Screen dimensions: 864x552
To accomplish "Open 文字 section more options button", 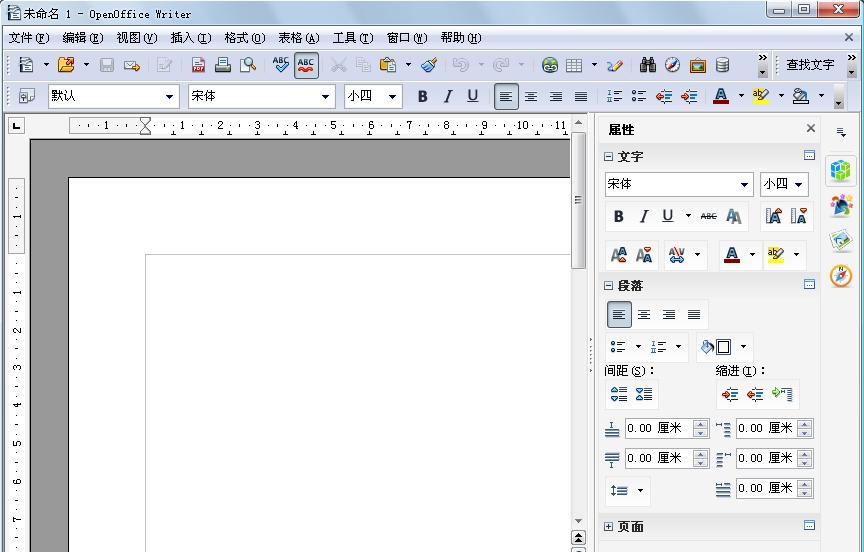I will click(x=809, y=155).
